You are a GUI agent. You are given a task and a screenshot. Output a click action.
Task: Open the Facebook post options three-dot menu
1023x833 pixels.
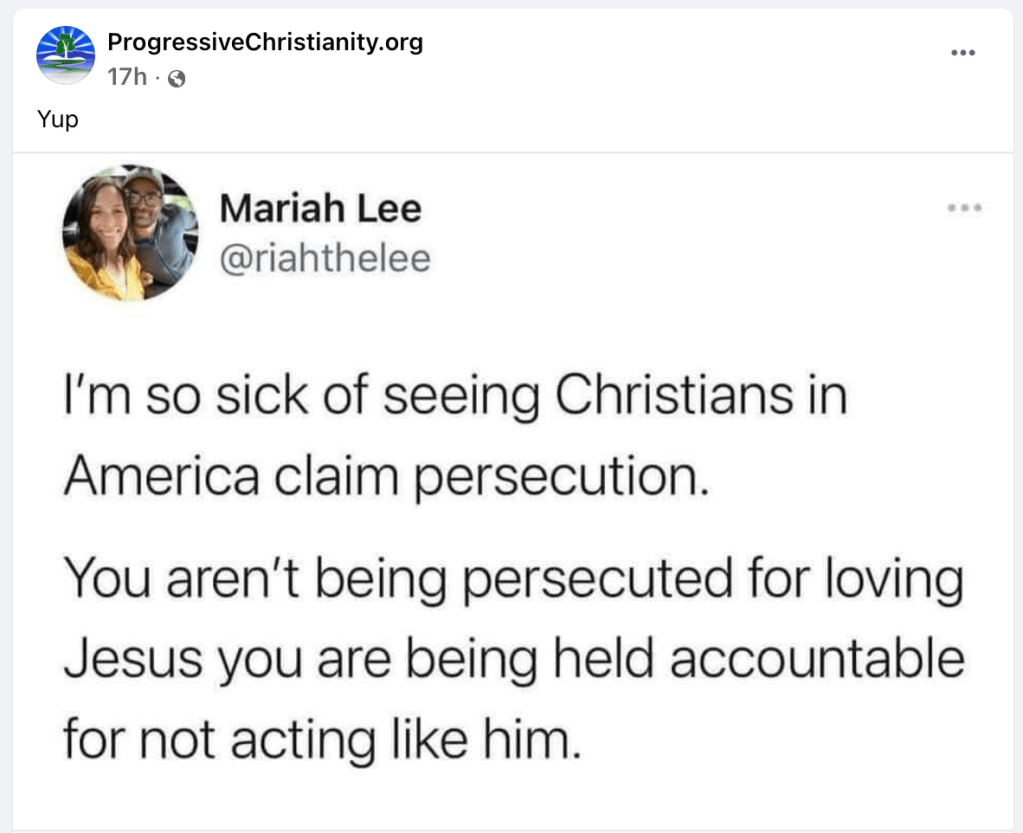point(962,53)
